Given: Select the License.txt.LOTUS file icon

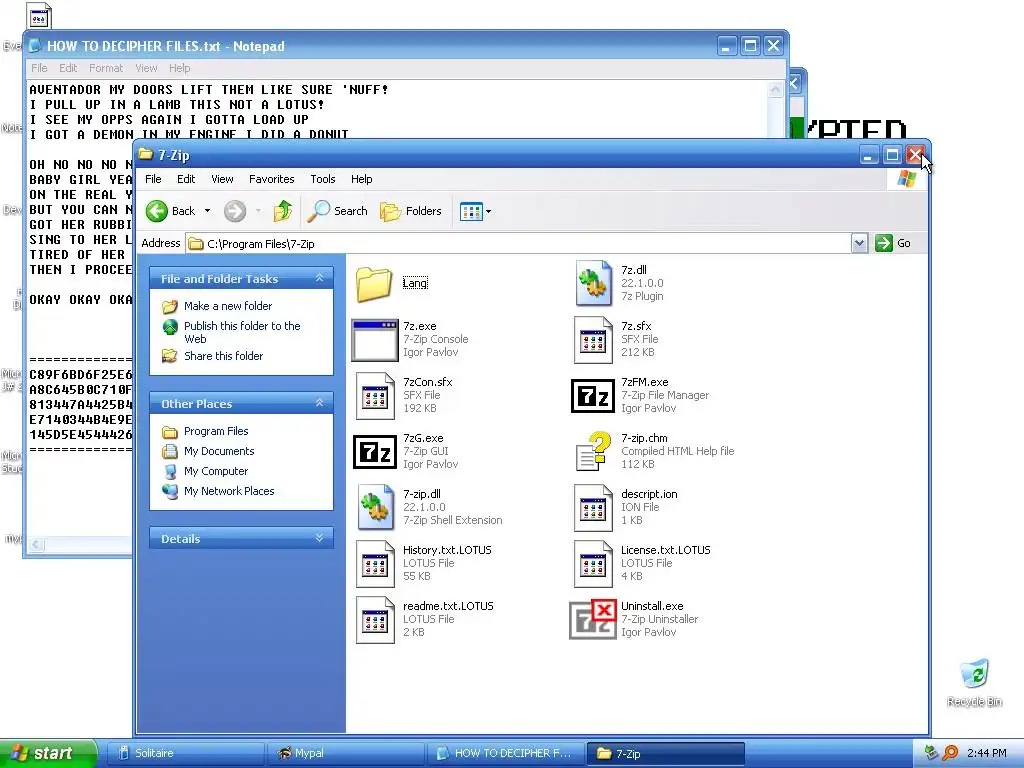Looking at the screenshot, I should tap(594, 564).
